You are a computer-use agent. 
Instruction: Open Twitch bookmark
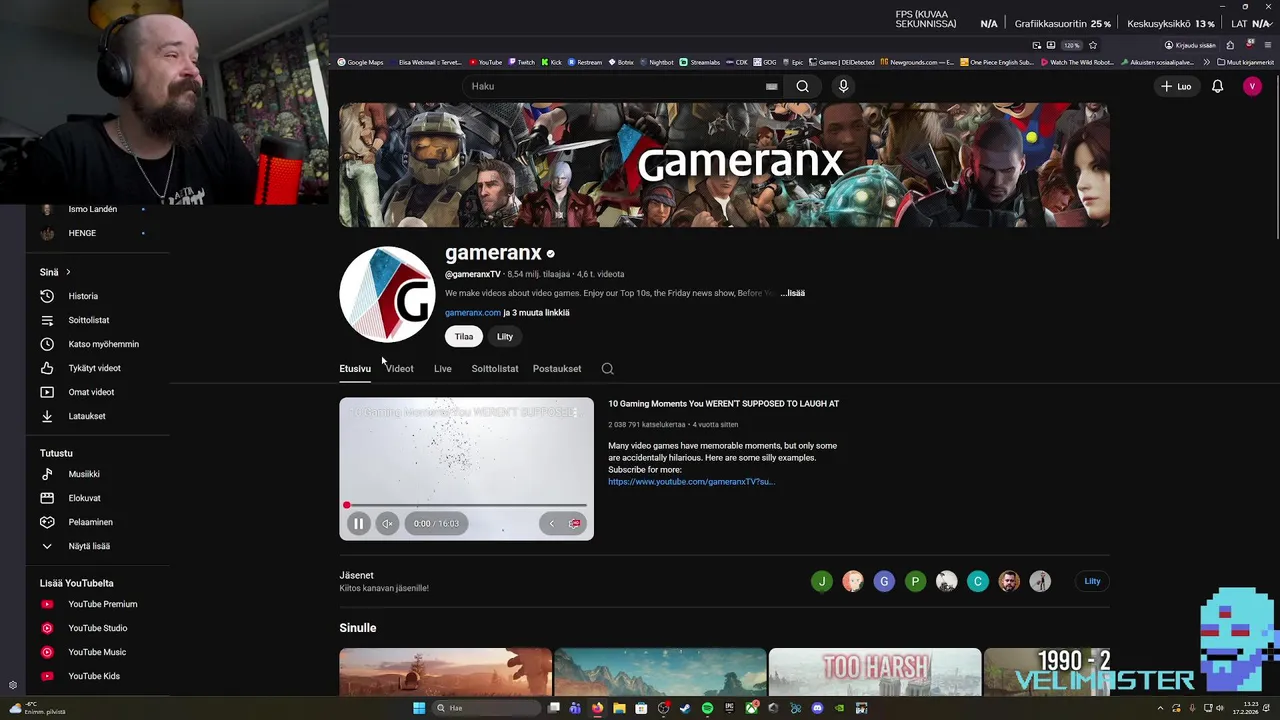[x=521, y=62]
